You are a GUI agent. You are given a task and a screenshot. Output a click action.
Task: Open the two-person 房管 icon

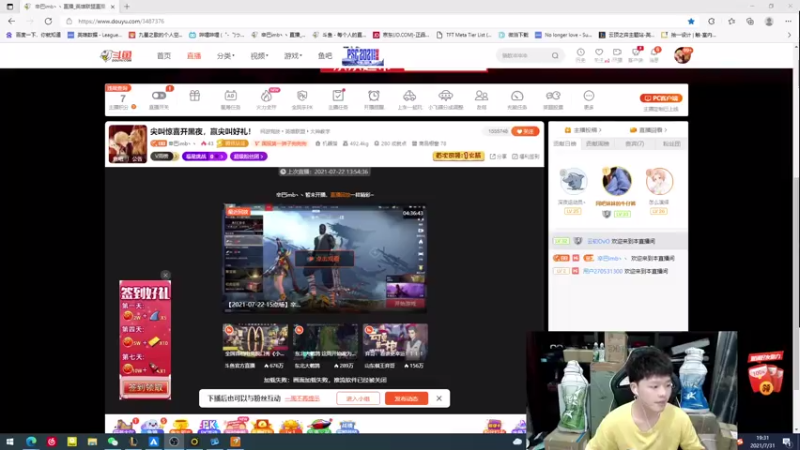pos(481,95)
